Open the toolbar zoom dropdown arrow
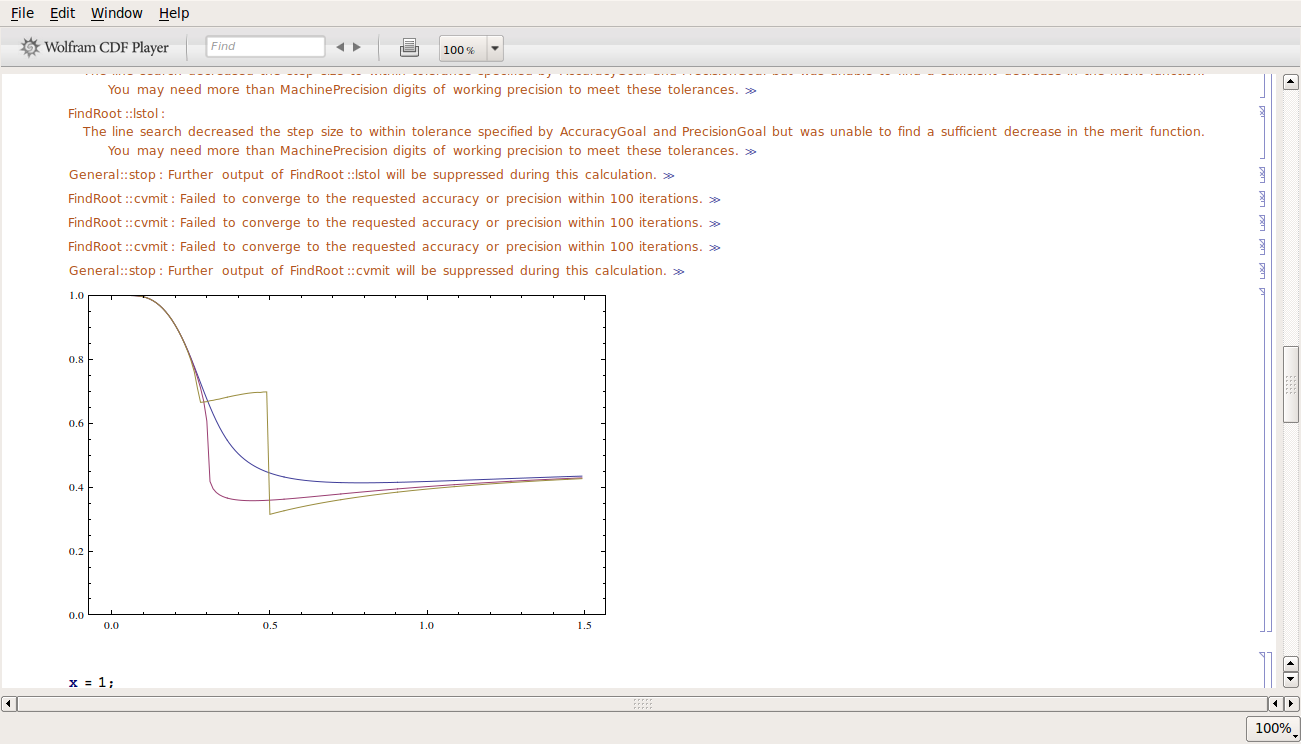1301x744 pixels. (495, 49)
